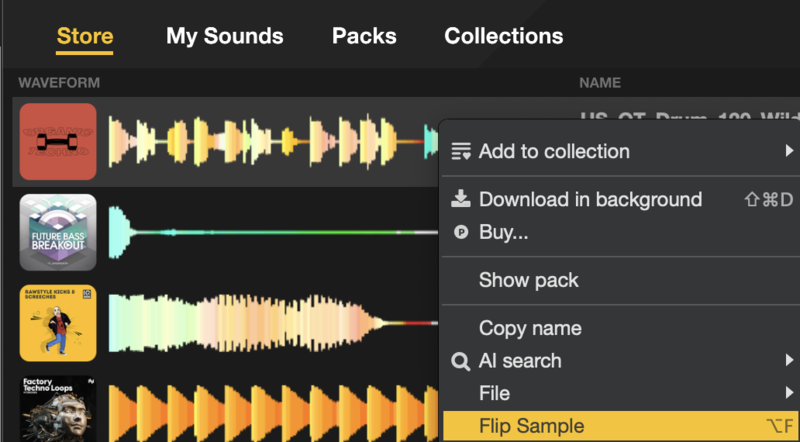This screenshot has height=442, width=800.
Task: Expand the File submenu arrow
Action: tap(789, 393)
